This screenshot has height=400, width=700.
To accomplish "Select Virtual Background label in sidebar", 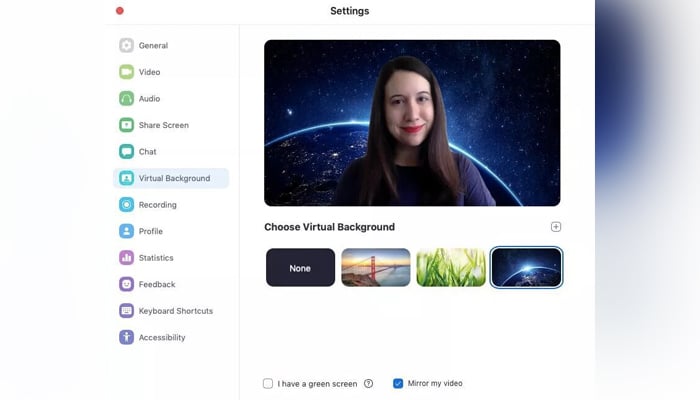I will [174, 178].
